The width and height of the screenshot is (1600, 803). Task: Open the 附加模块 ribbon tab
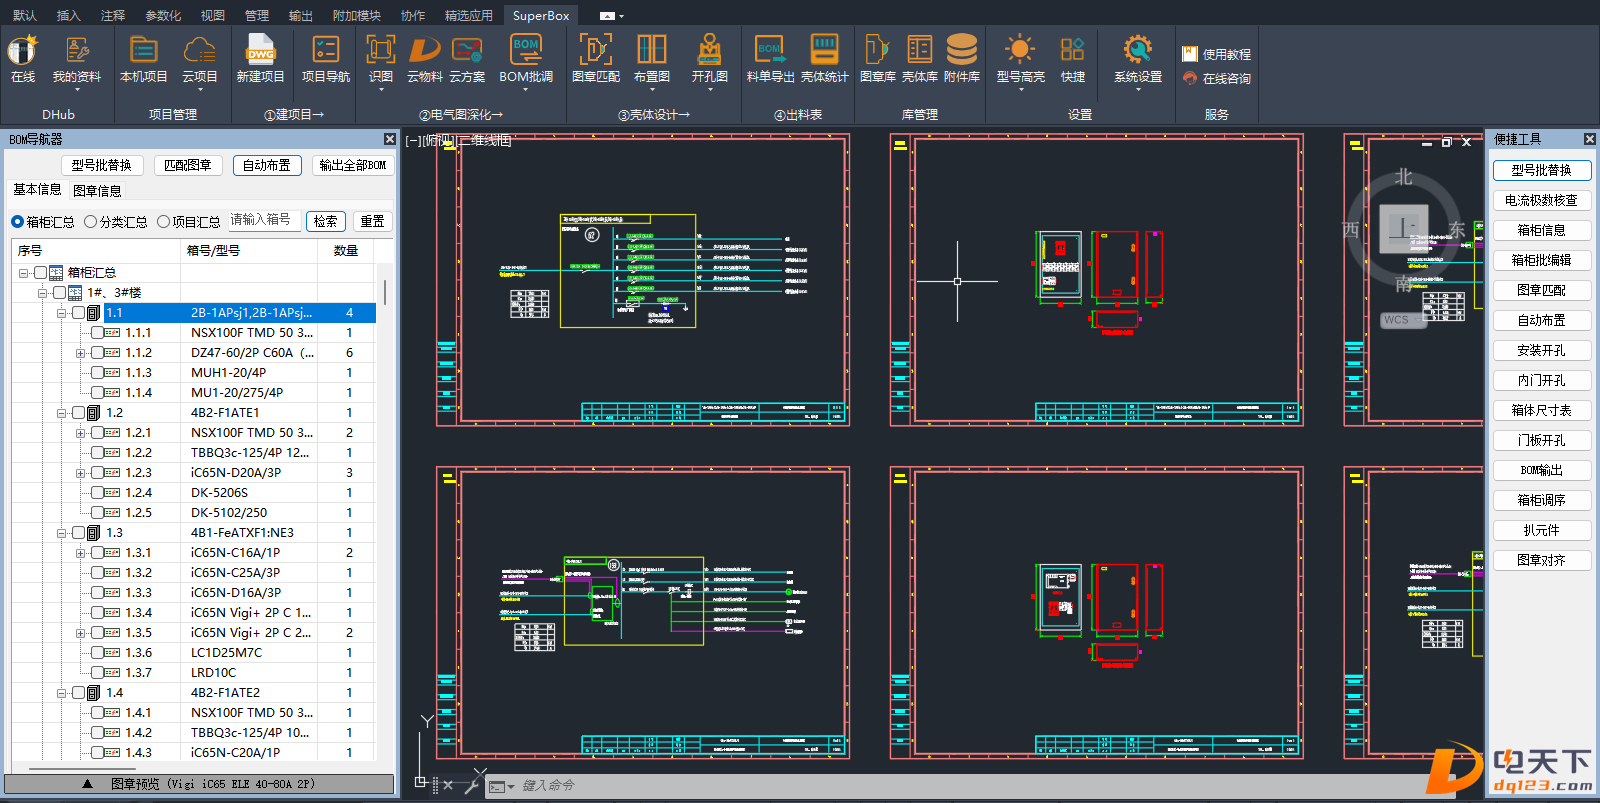(x=357, y=15)
